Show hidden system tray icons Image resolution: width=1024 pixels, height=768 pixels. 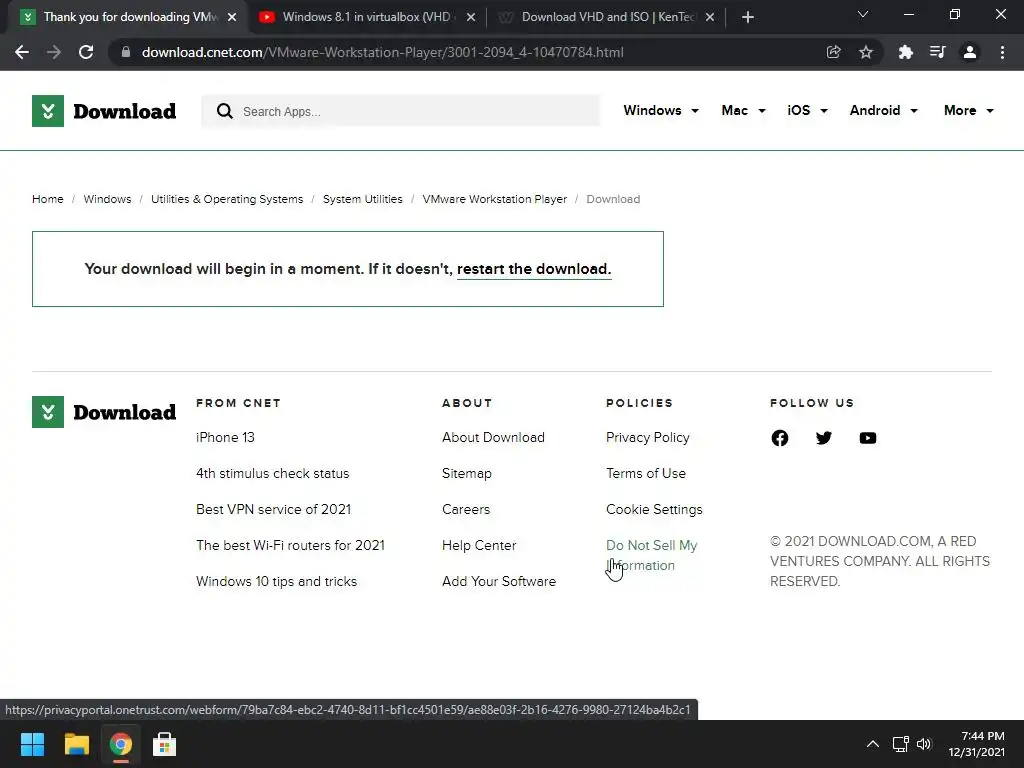[872, 744]
